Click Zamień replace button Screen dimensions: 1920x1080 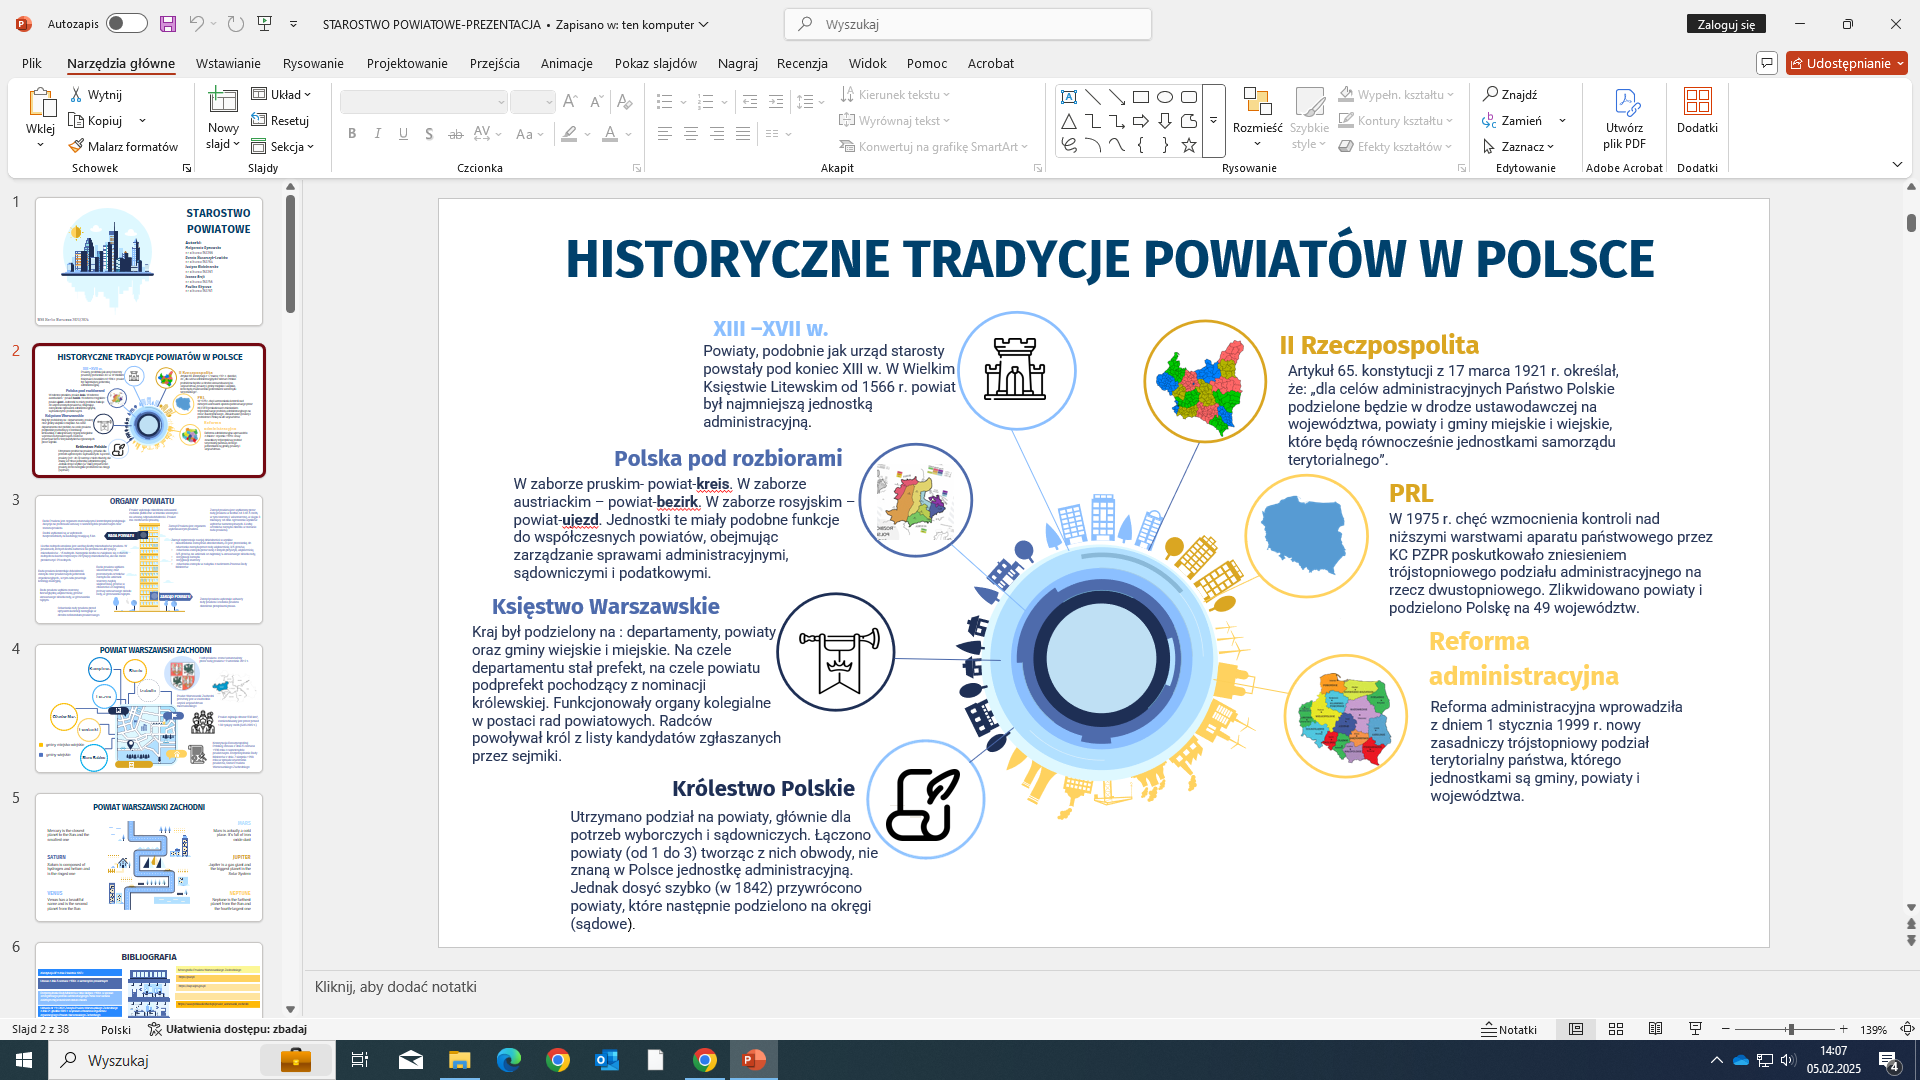1513,120
